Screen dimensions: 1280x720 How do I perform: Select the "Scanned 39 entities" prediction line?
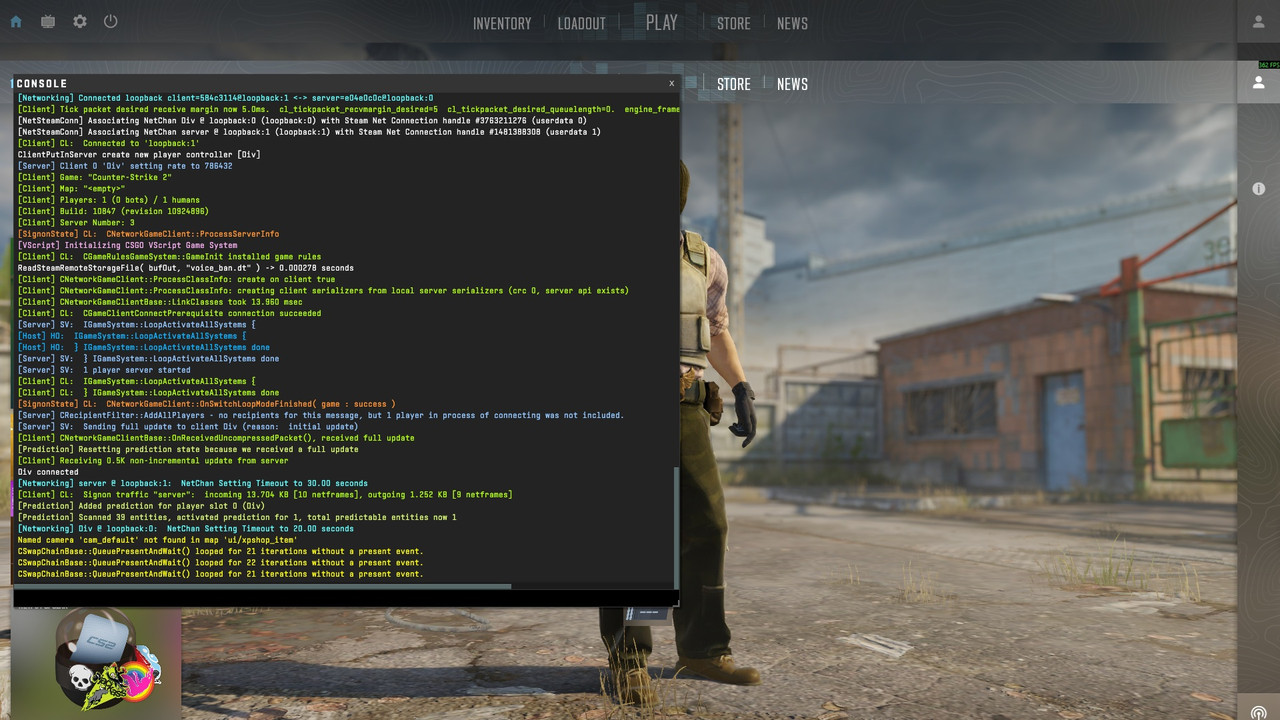pyautogui.click(x=237, y=517)
